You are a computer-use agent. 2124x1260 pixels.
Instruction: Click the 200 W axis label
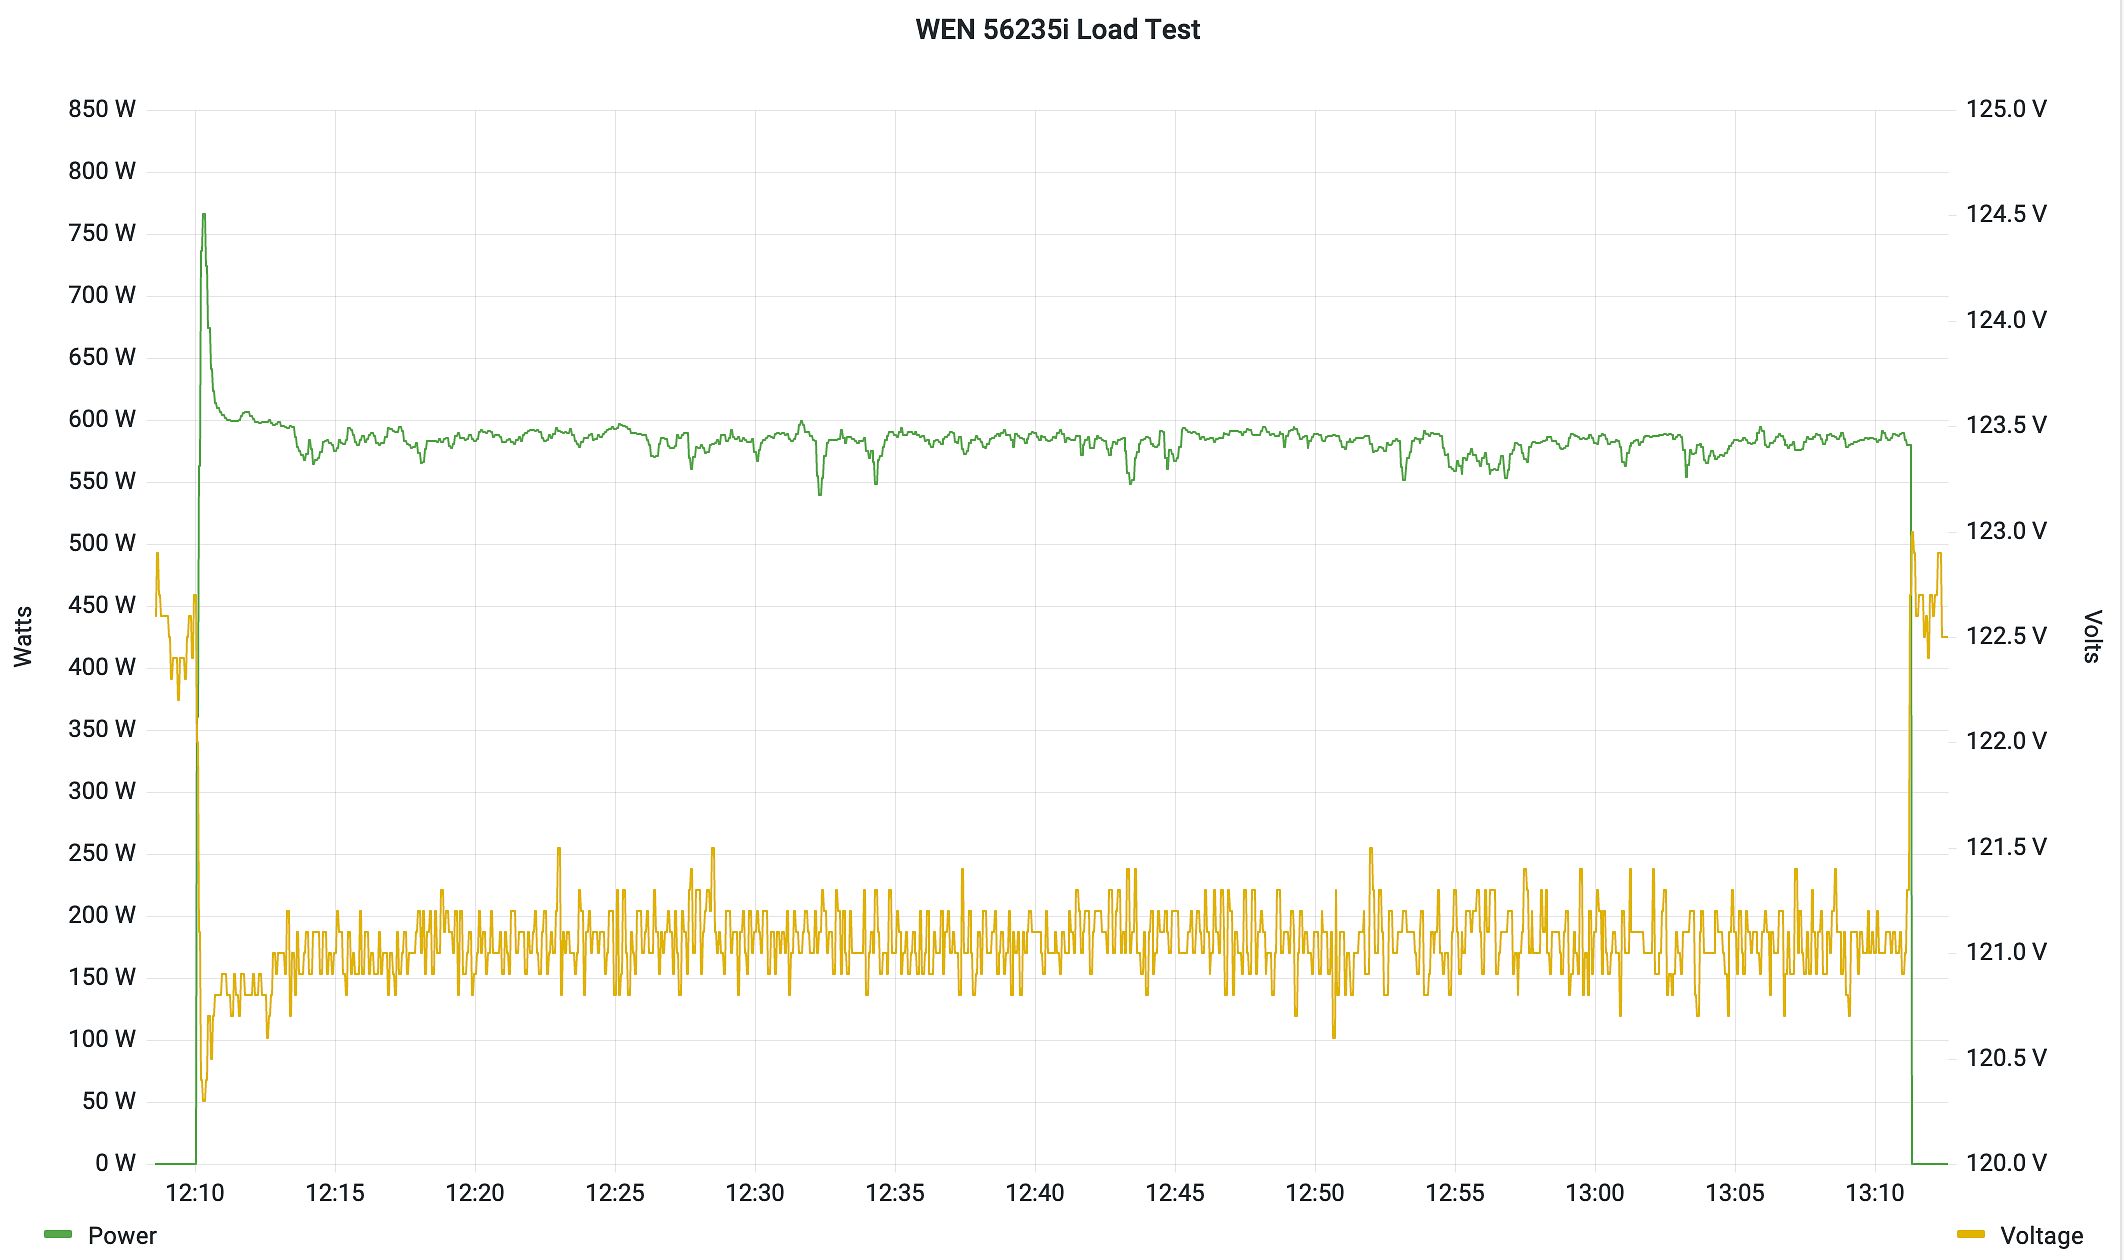[x=102, y=915]
